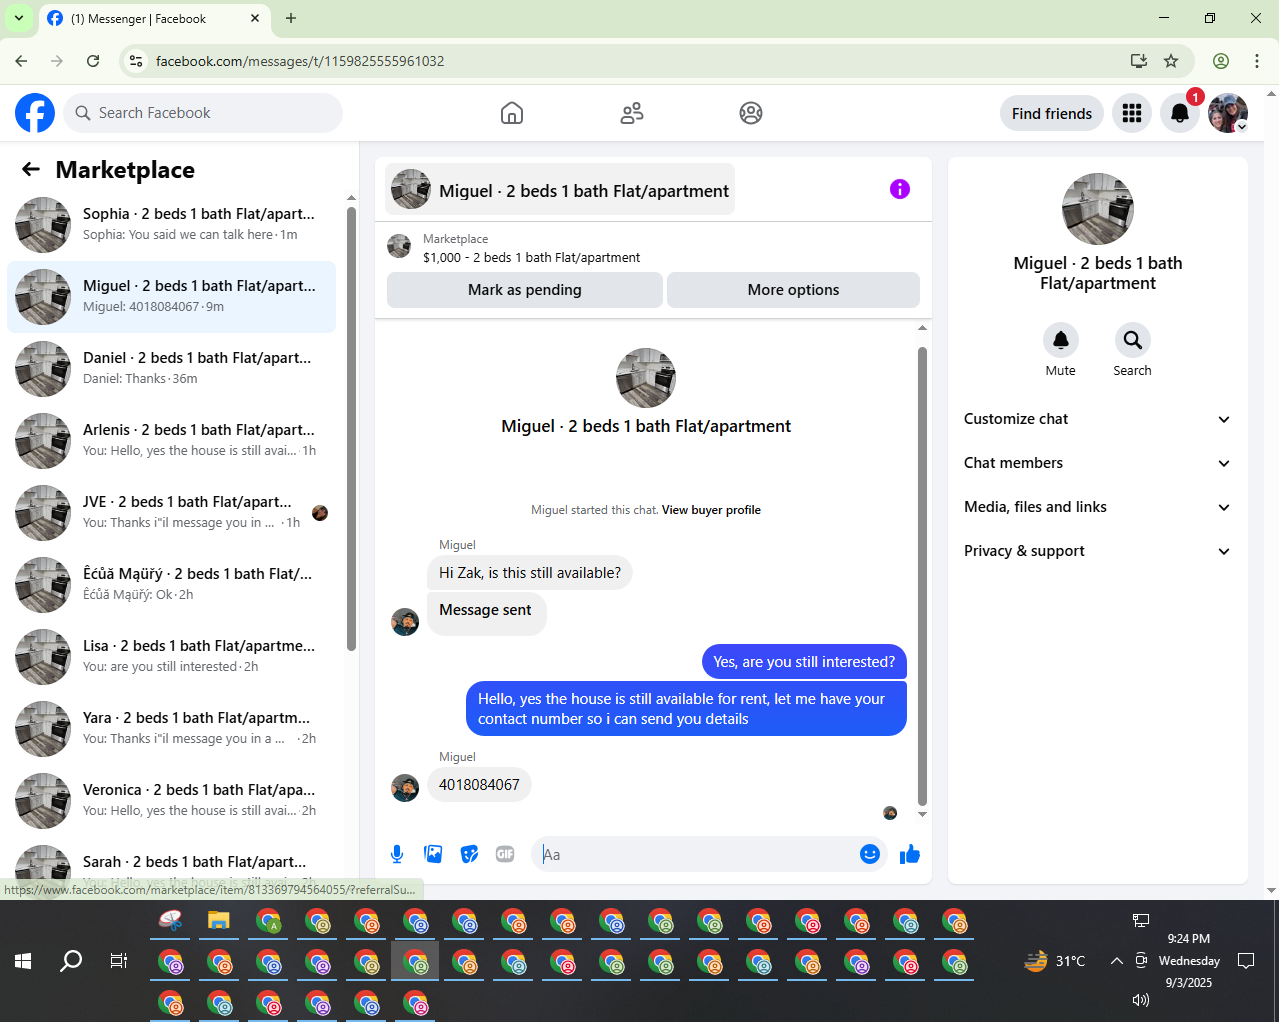Screen dimensions: 1279x1022
Task: Choose a GIF icon
Action: 505,854
